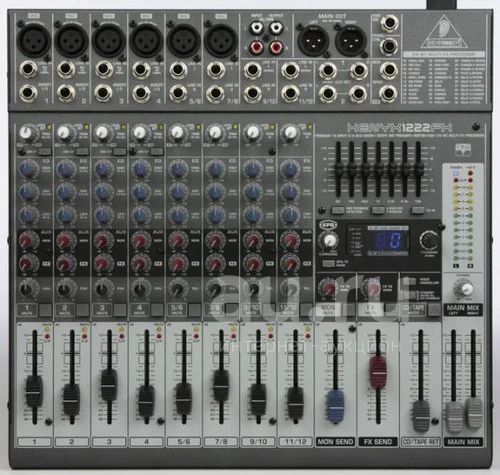Image resolution: width=500 pixels, height=475 pixels.
Task: Click the blue FX program number display
Action: tap(387, 240)
